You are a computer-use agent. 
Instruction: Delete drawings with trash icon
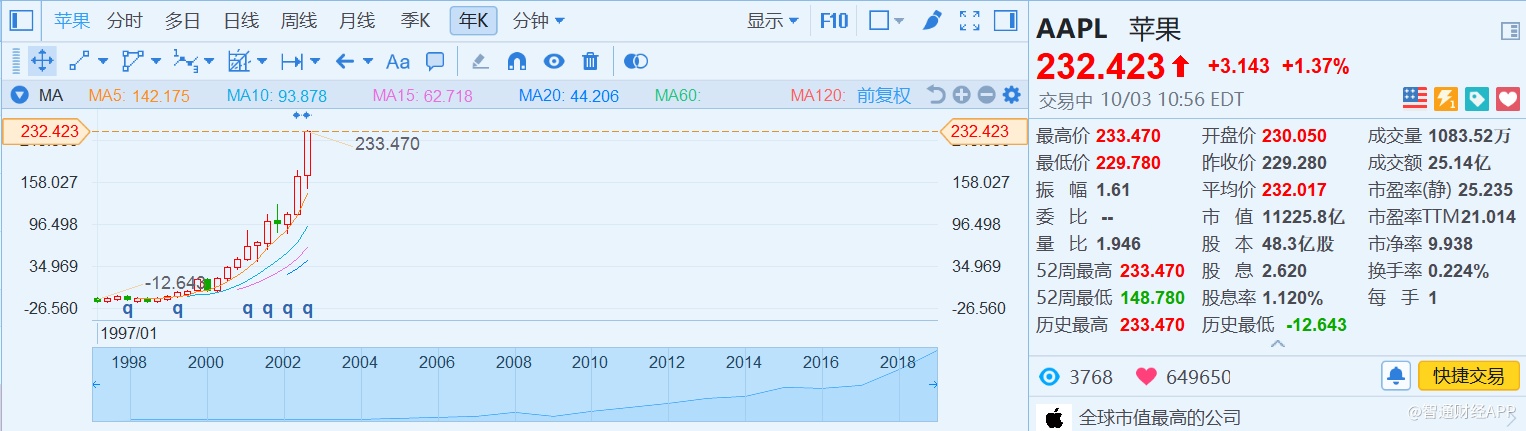tap(590, 61)
